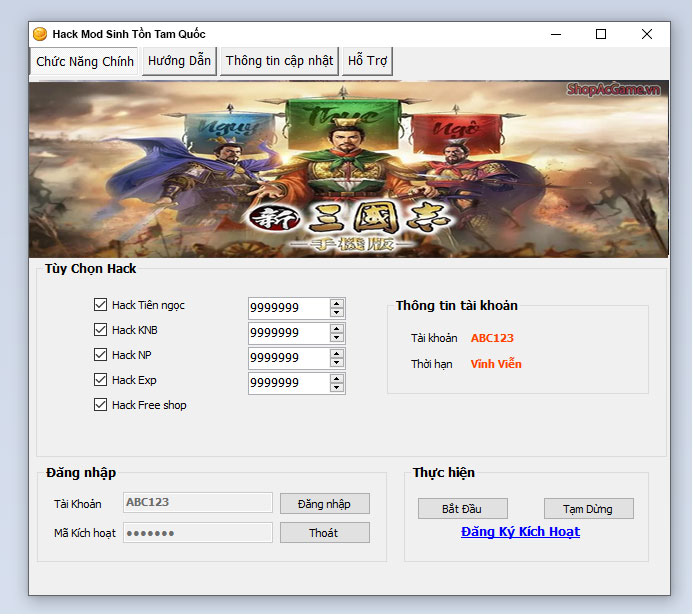Select the Vĩnh Viễn expiry text

496,364
